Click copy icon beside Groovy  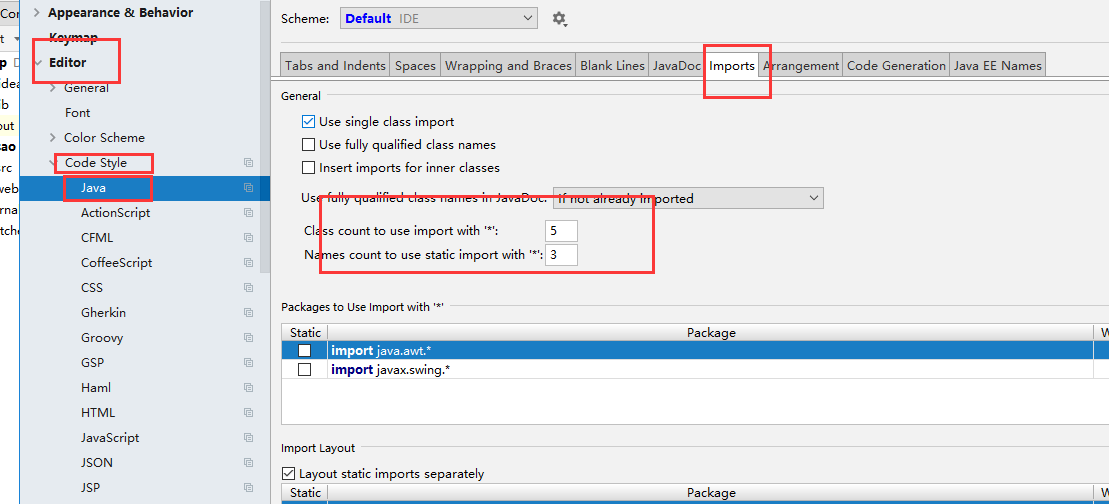point(248,338)
